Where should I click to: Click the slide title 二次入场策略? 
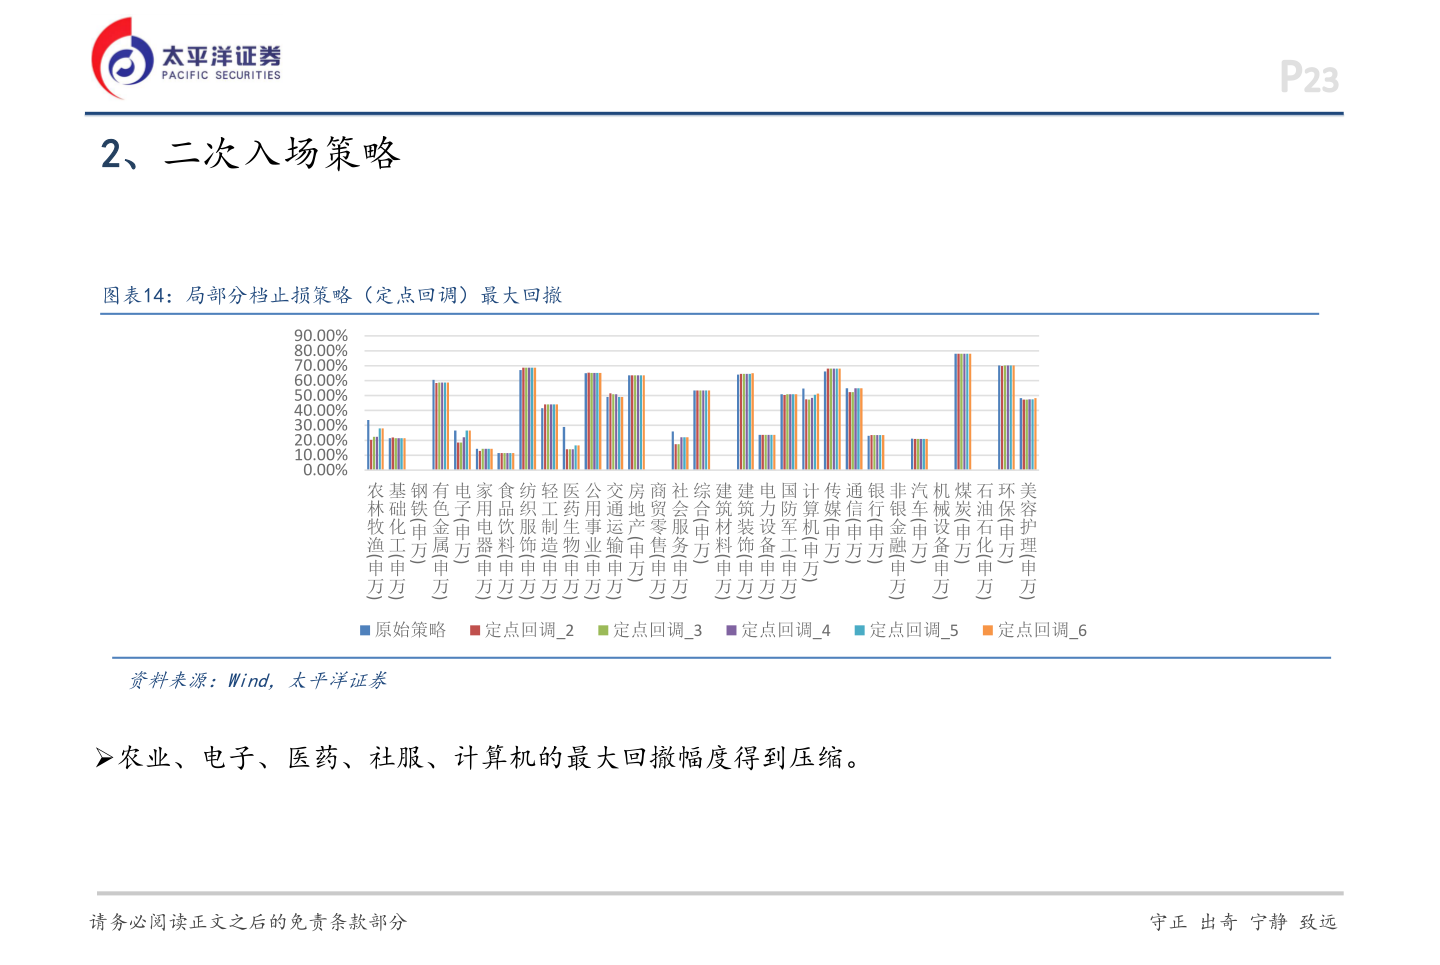point(282,153)
